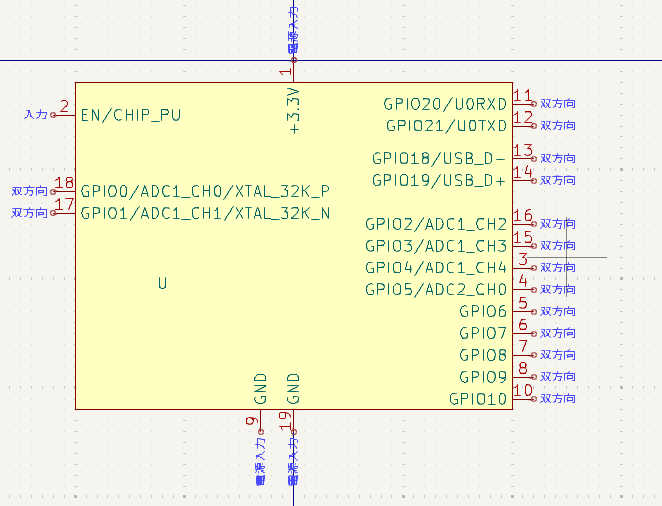Select the GPIO4/ADC1_CH4 pin label
The height and width of the screenshot is (506, 662).
point(435,268)
